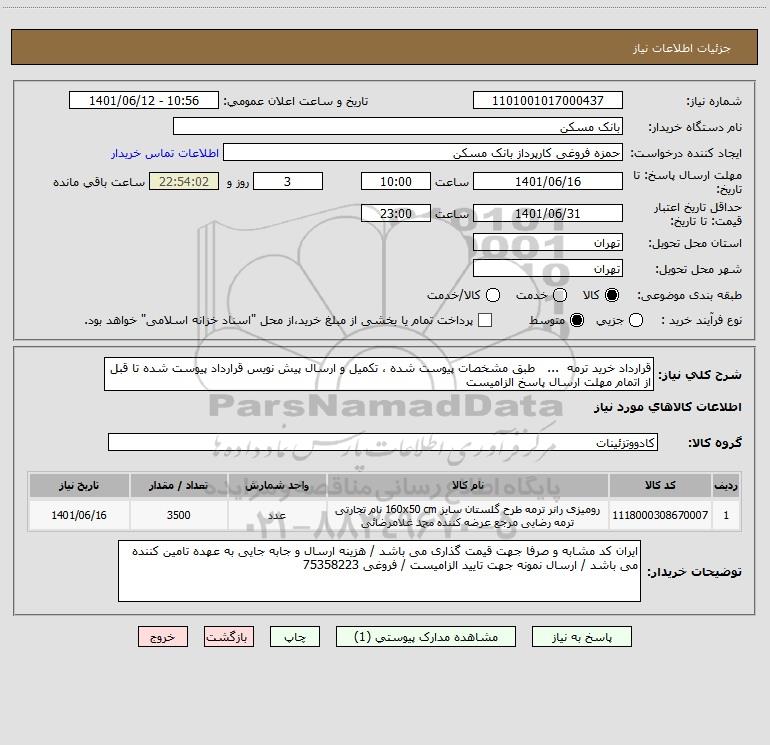
Task: Click the ردیف column header
Action: (726, 485)
